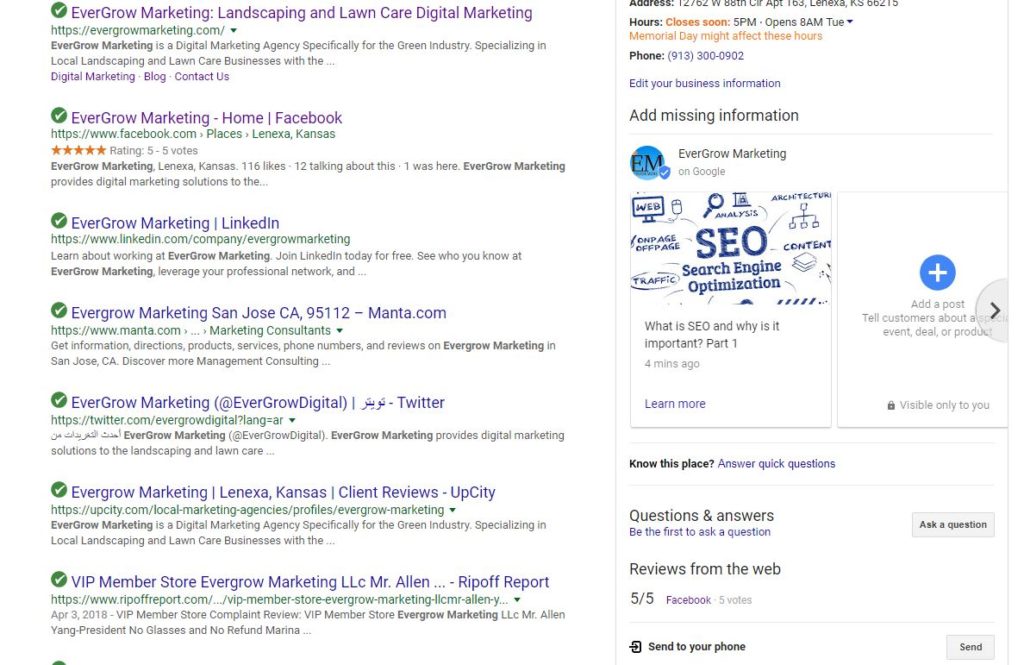Click the phone number (913) 300-0902
Screen dimensions: 1024x665
pyautogui.click(x=705, y=56)
